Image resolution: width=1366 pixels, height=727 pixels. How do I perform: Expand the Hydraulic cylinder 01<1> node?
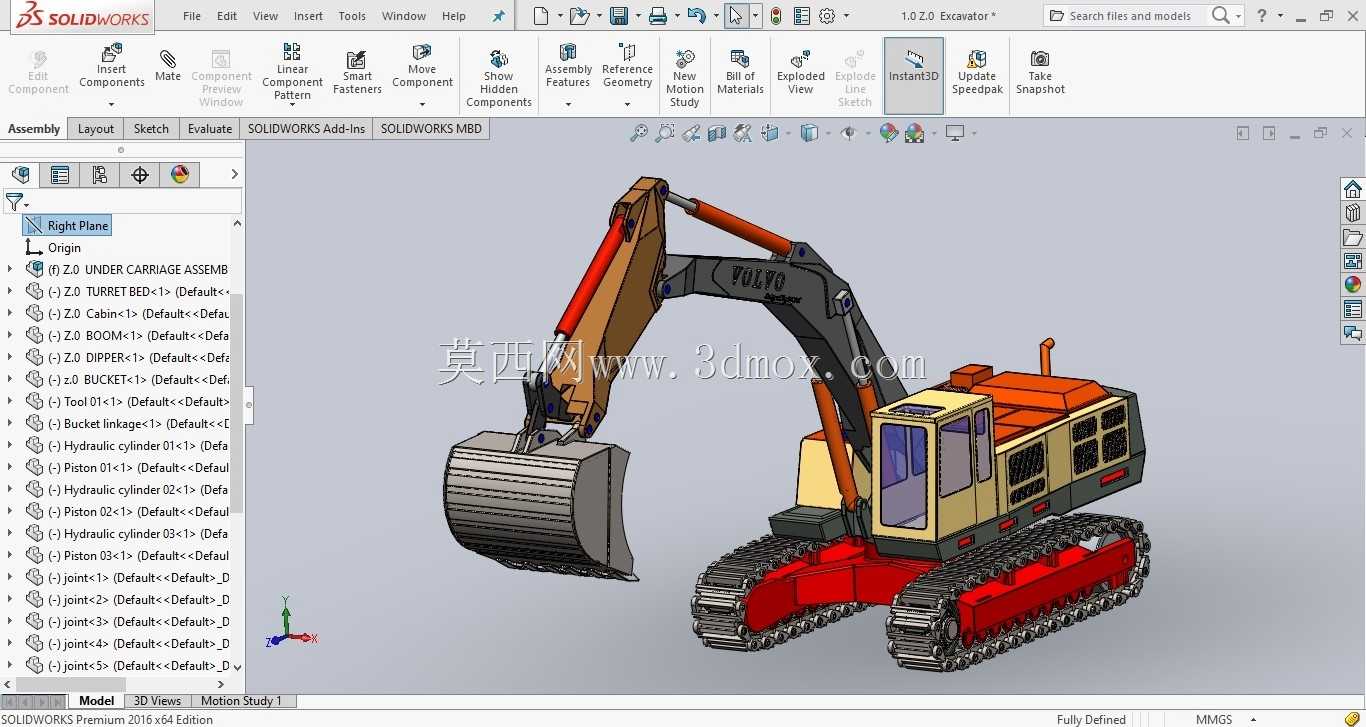[10, 445]
